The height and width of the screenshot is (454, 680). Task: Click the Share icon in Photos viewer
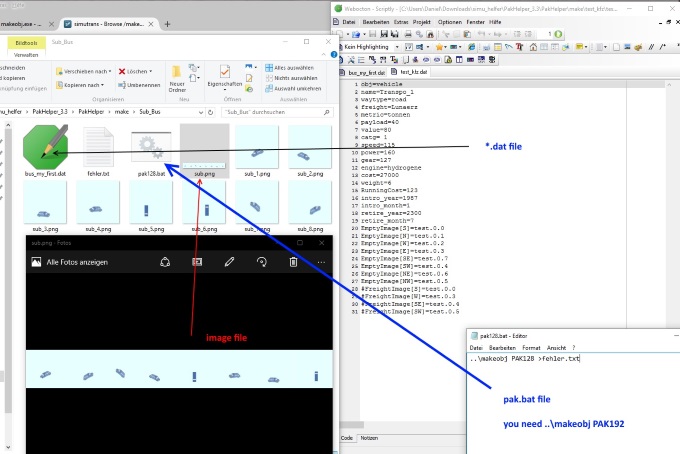pyautogui.click(x=165, y=262)
